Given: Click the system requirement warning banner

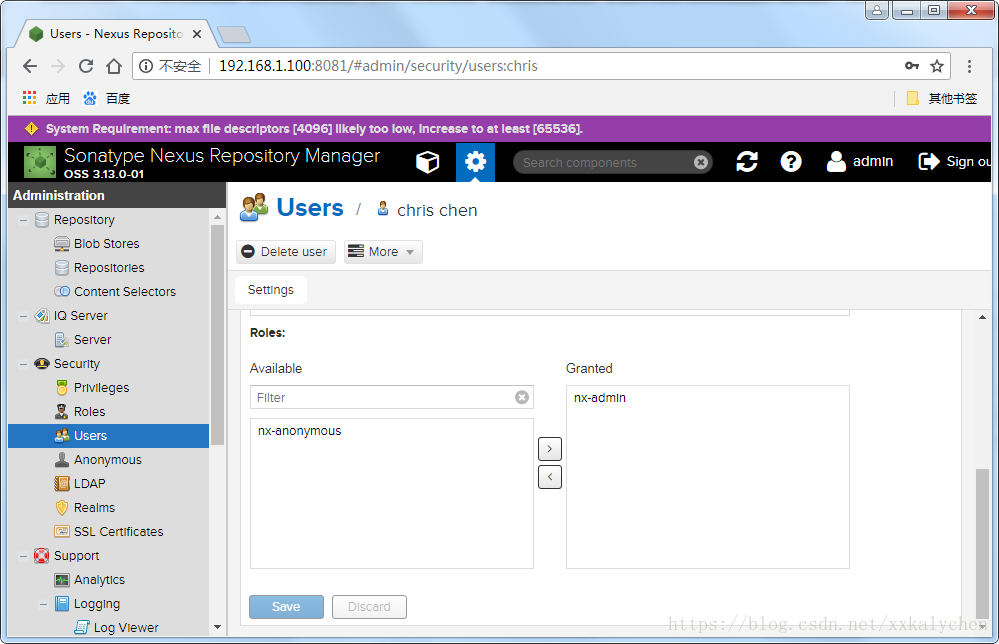Looking at the screenshot, I should 500,129.
